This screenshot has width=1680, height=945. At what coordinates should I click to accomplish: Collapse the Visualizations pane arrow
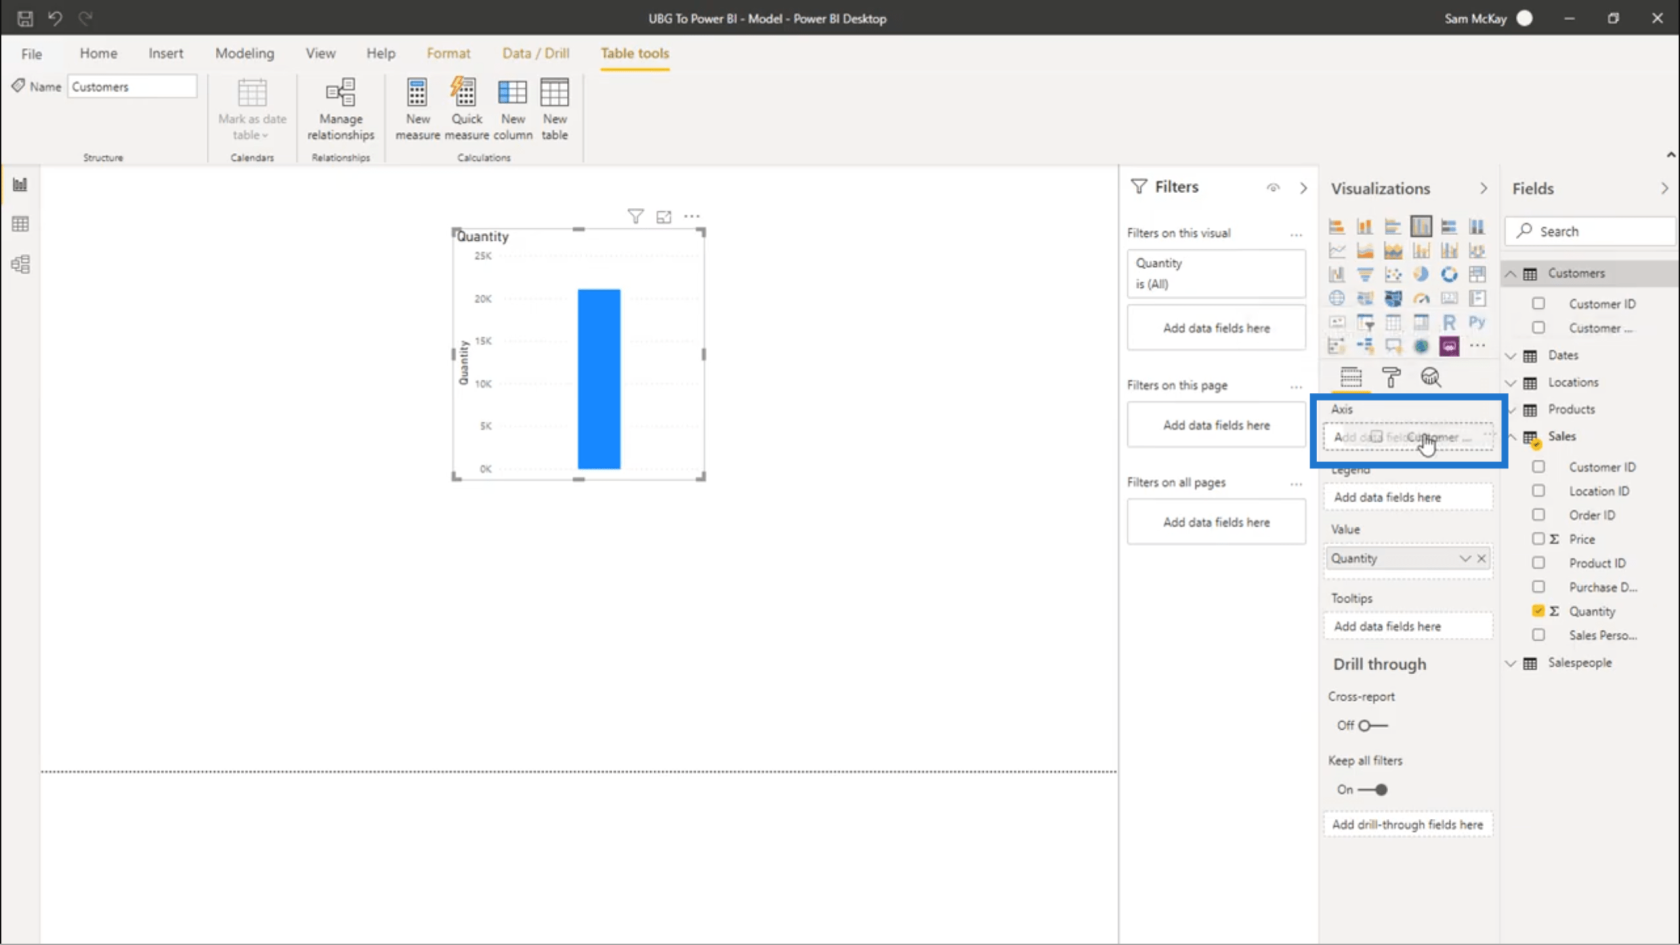pyautogui.click(x=1483, y=188)
